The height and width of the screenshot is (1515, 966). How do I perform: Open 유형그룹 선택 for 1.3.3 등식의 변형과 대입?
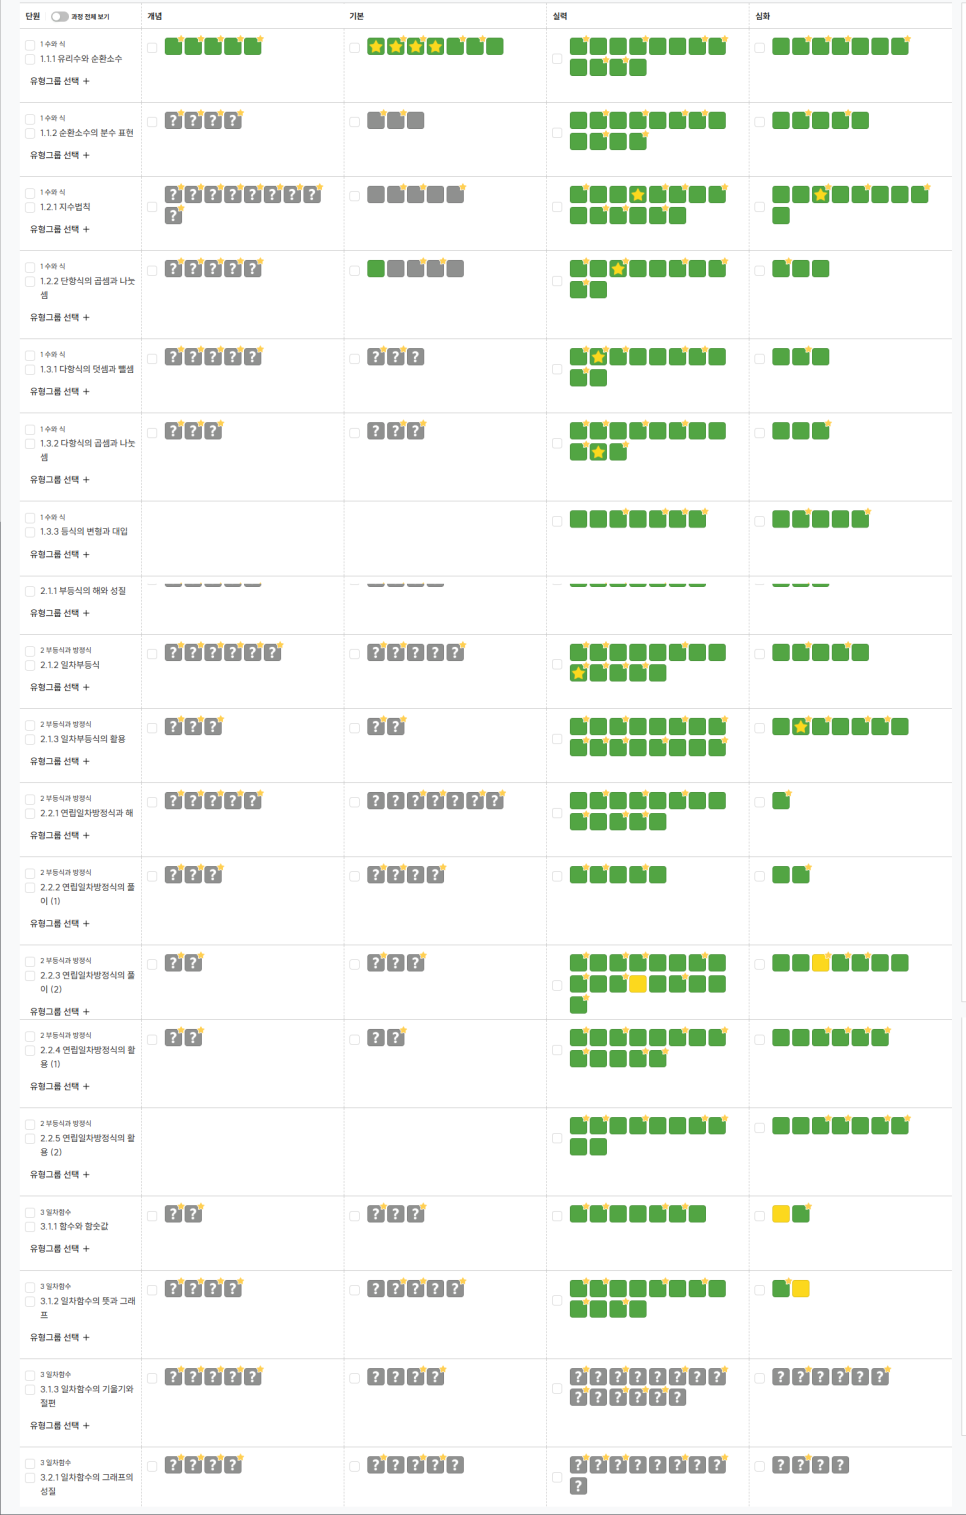coord(60,554)
